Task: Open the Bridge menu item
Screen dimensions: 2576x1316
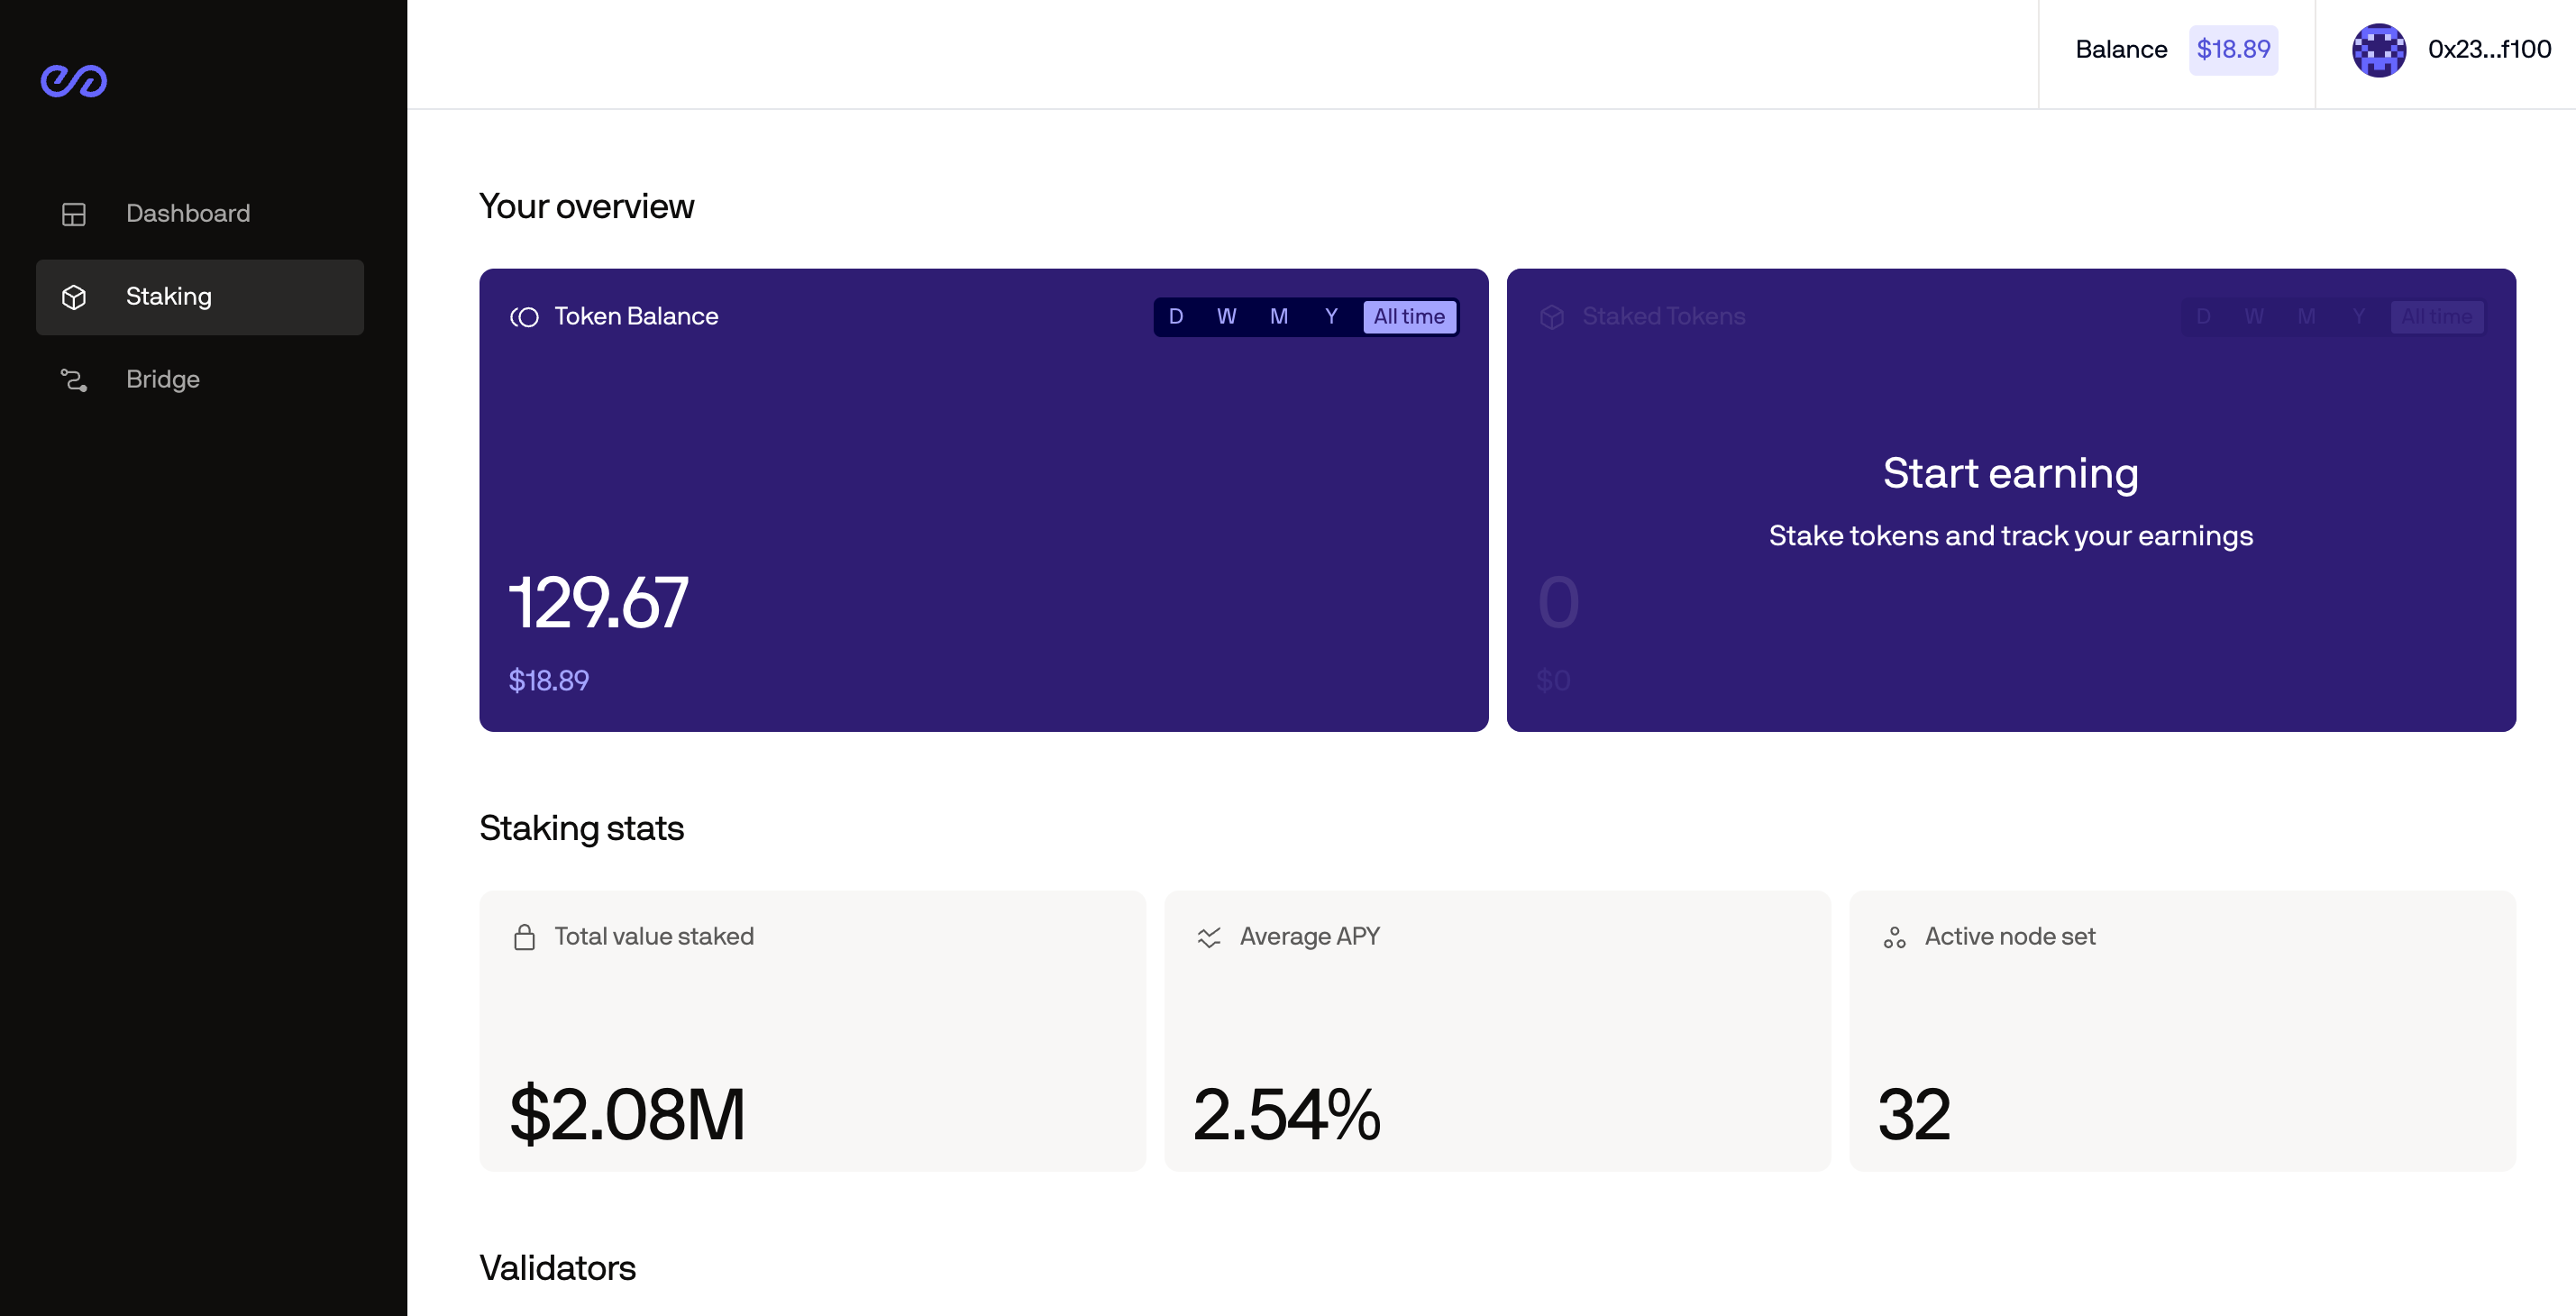Action: coord(163,380)
